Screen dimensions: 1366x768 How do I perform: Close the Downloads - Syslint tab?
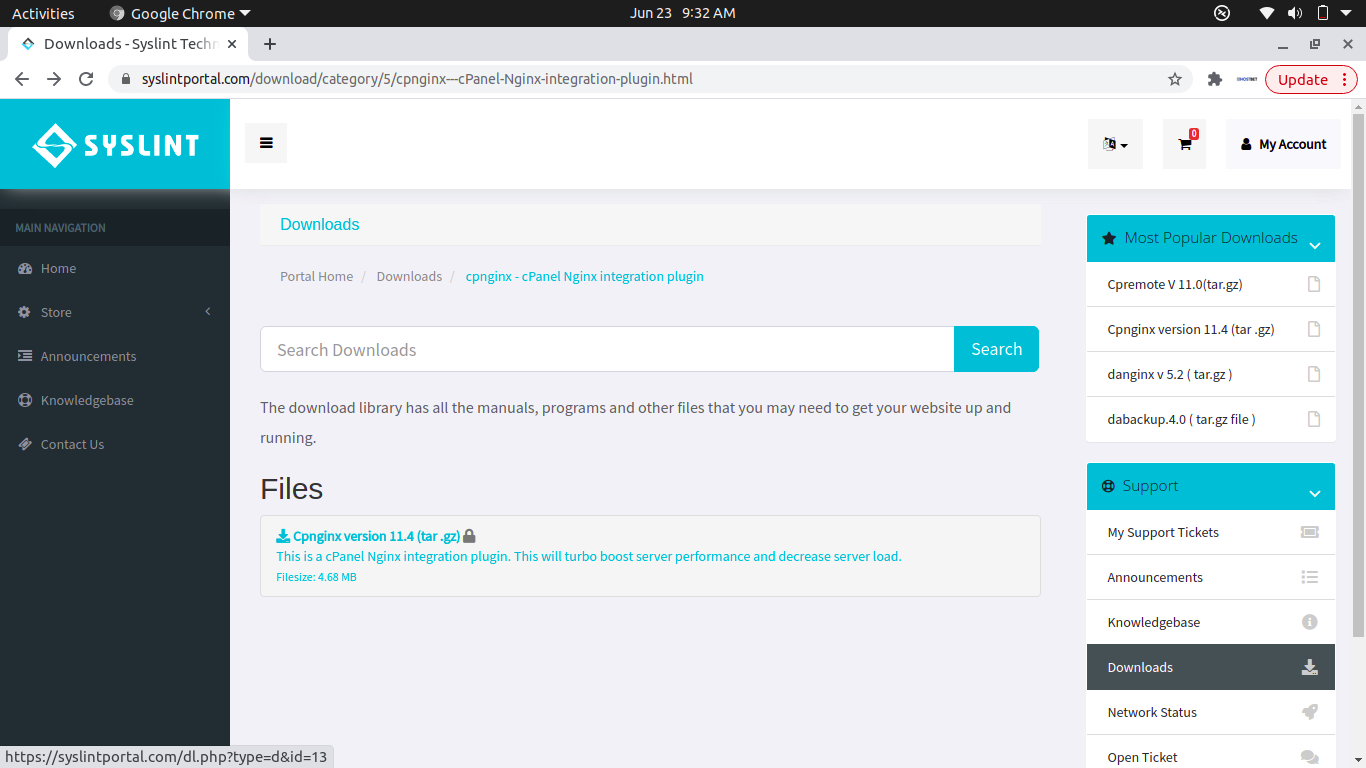coord(233,44)
